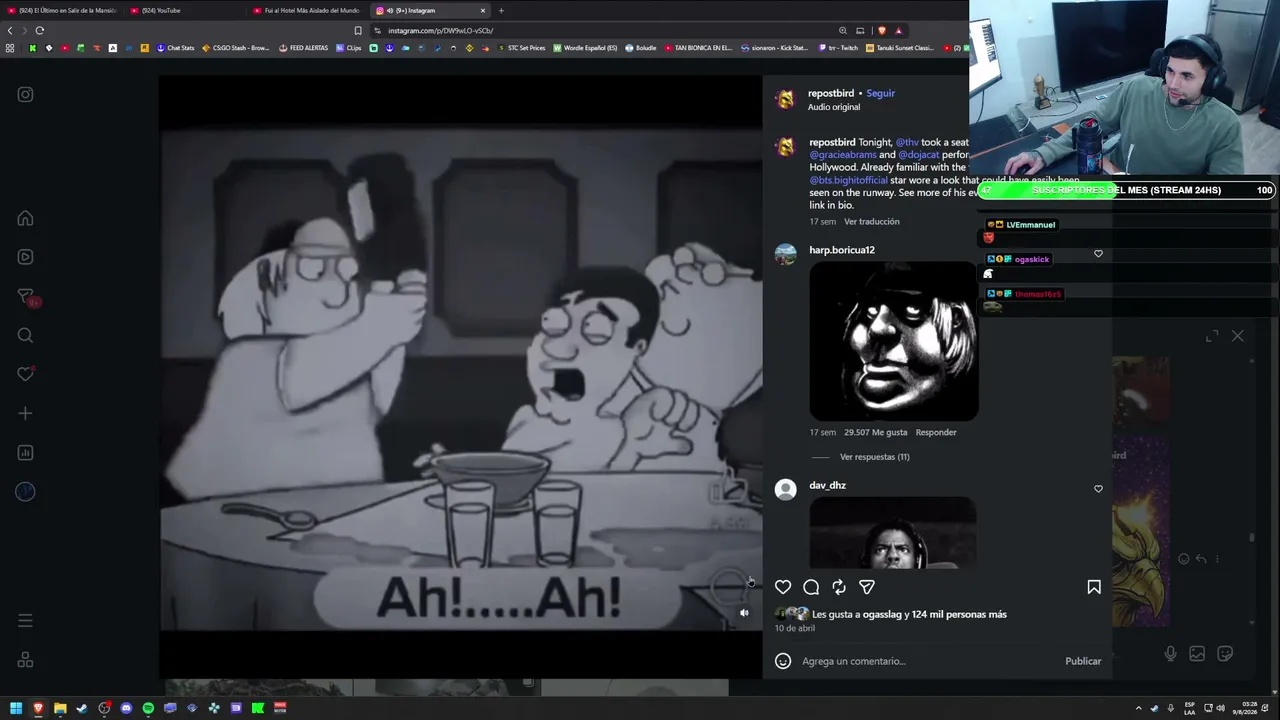Open the ogasslag liker link
Viewport: 1280px width, 720px height.
[881, 614]
